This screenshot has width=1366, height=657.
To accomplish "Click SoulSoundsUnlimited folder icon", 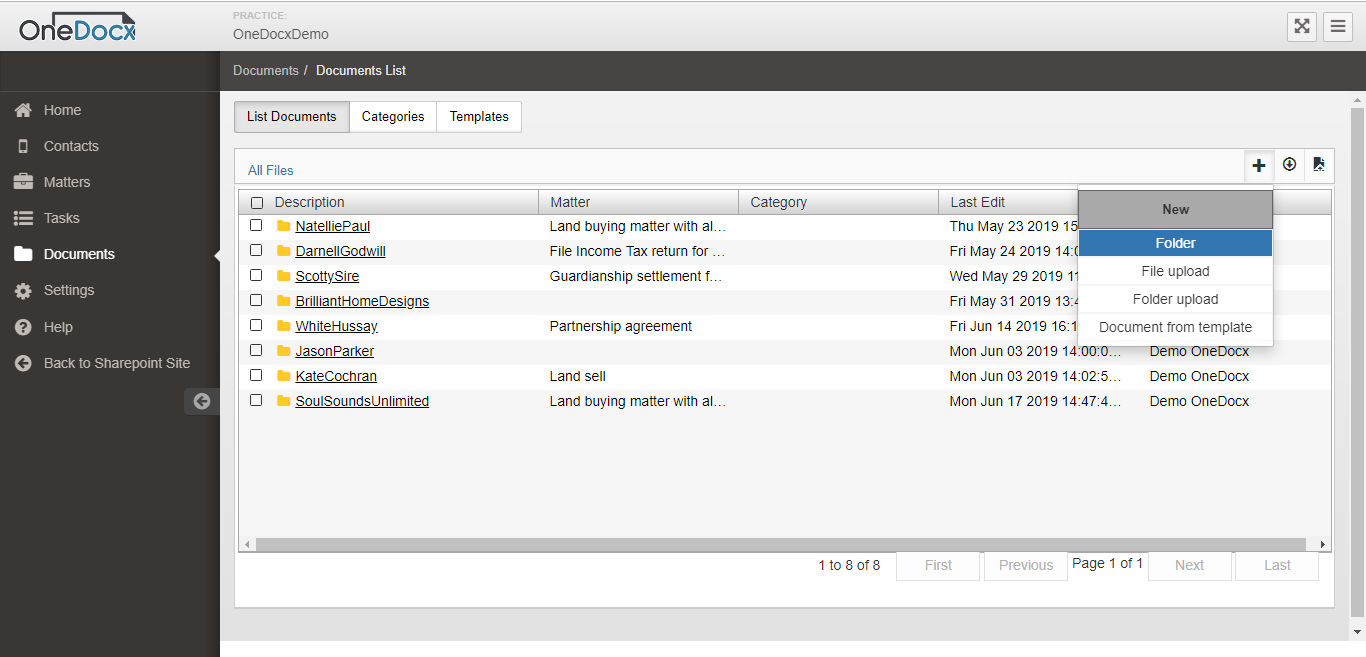I will [x=283, y=401].
